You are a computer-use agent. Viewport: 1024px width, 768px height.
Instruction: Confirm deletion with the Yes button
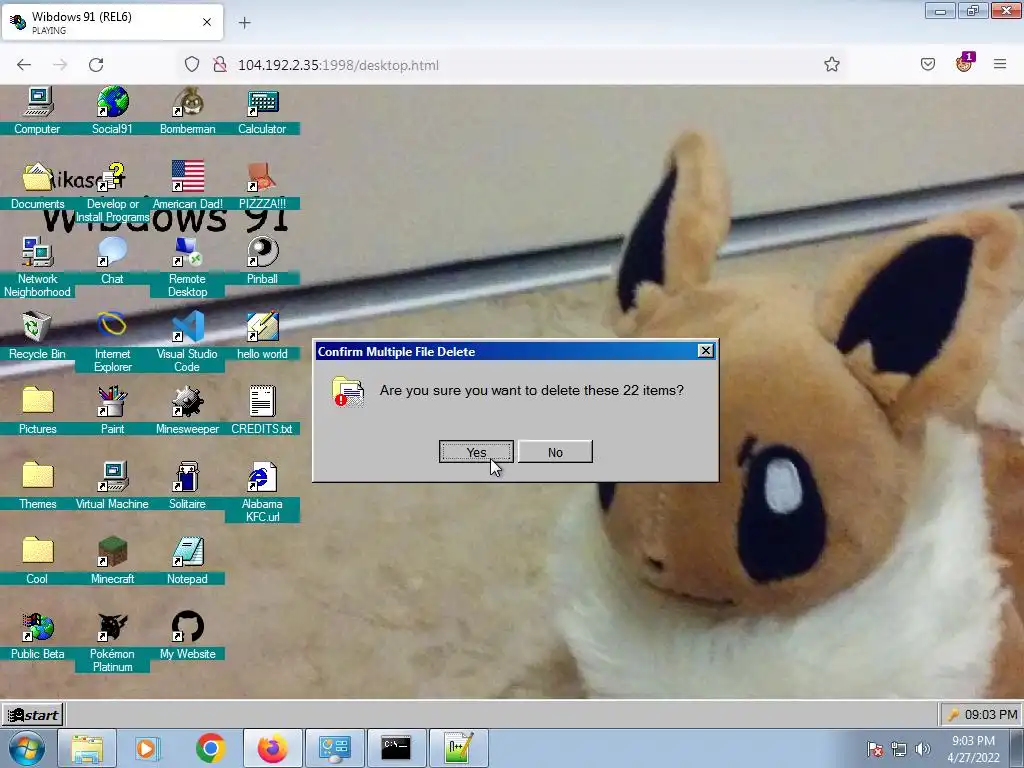(476, 452)
